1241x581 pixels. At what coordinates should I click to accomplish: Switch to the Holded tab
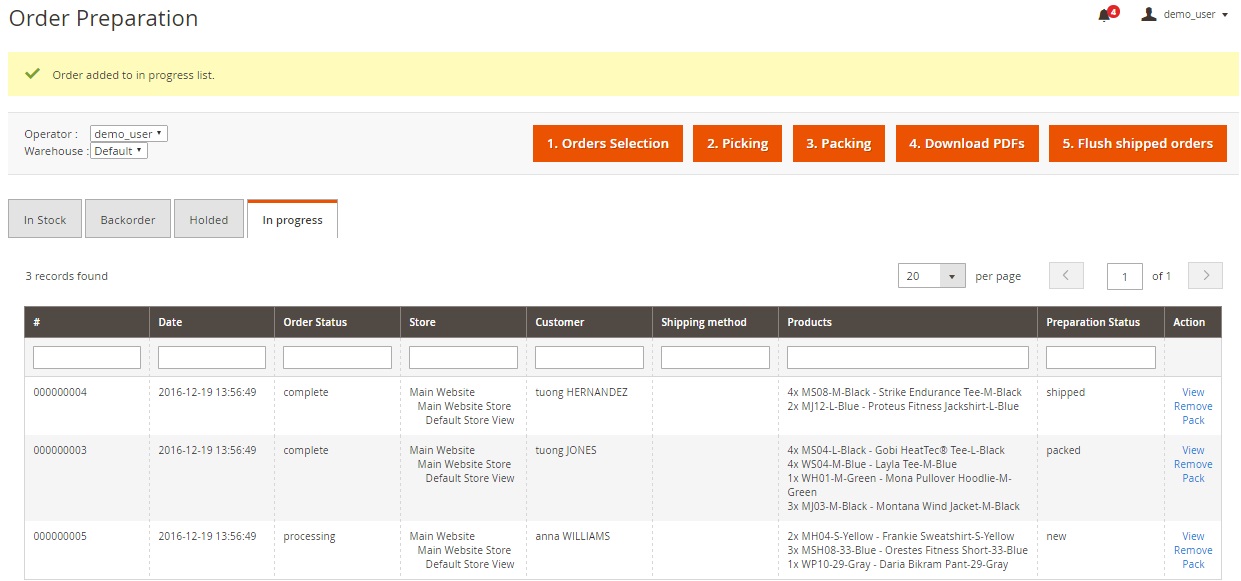(x=209, y=220)
